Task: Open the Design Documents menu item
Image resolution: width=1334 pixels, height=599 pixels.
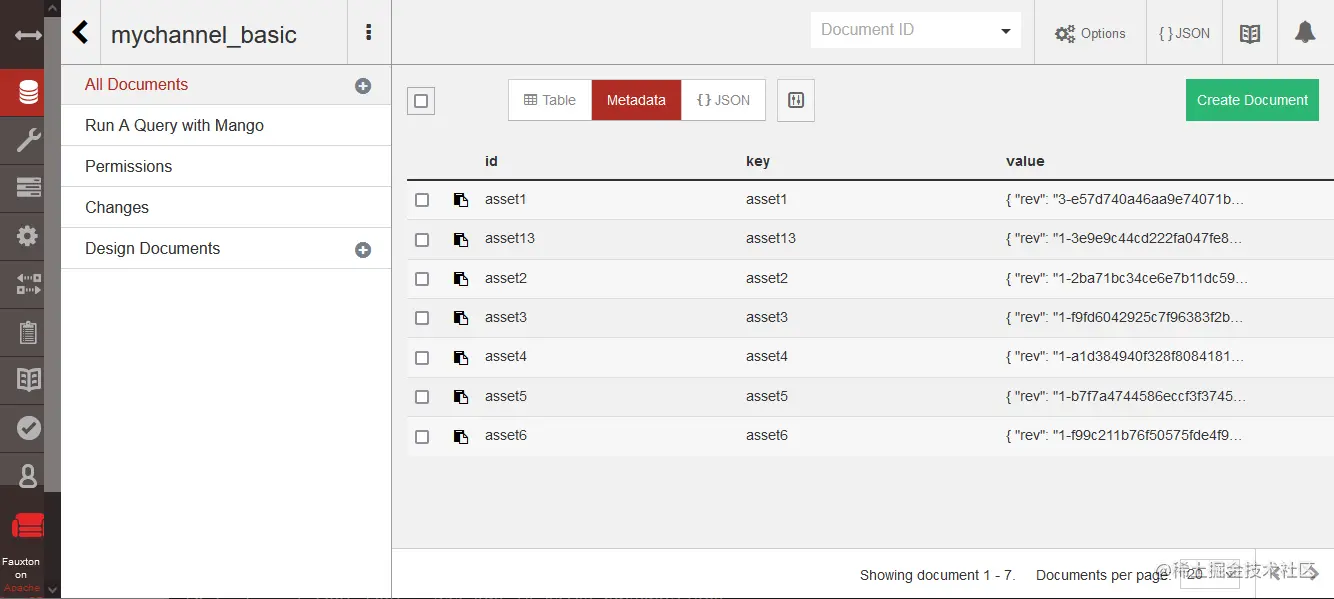Action: pyautogui.click(x=152, y=249)
